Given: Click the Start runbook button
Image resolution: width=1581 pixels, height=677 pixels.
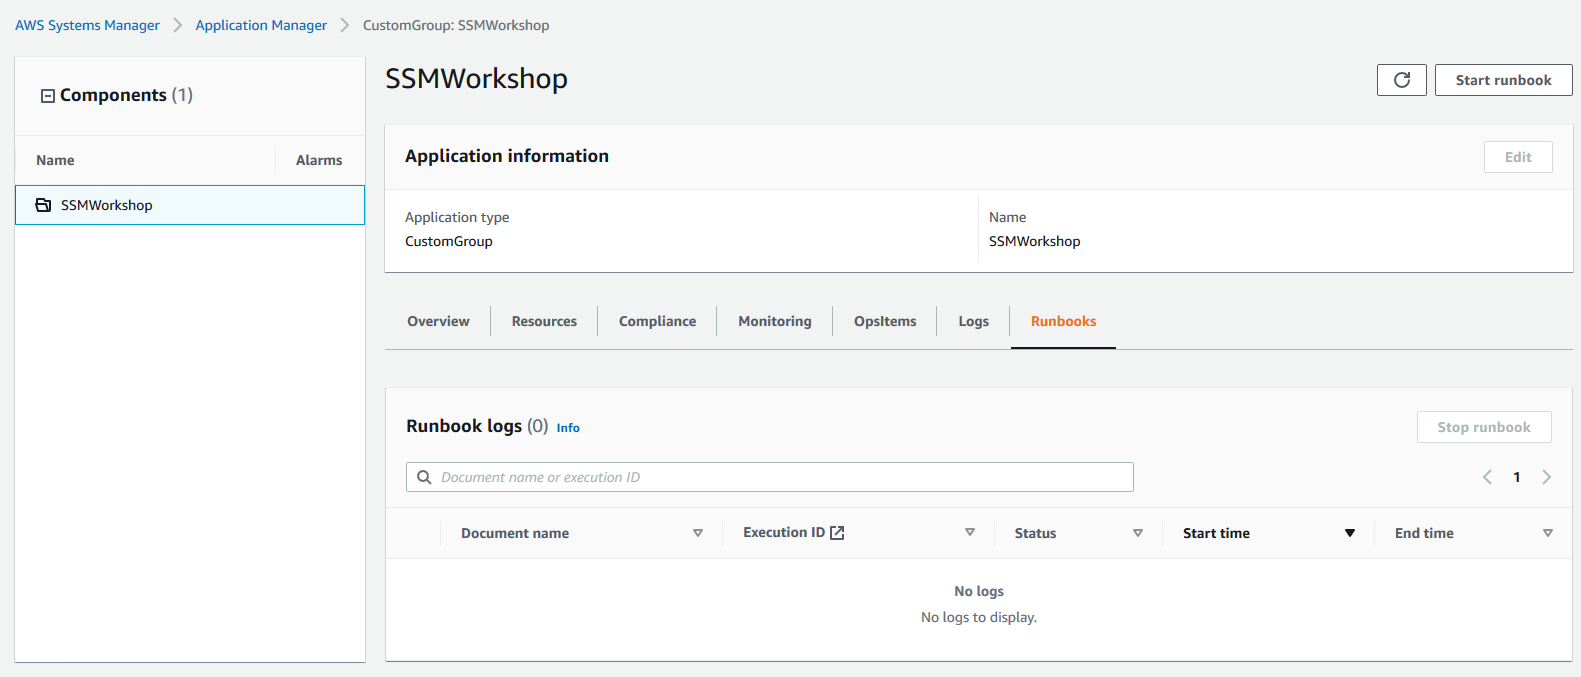Looking at the screenshot, I should tap(1503, 80).
